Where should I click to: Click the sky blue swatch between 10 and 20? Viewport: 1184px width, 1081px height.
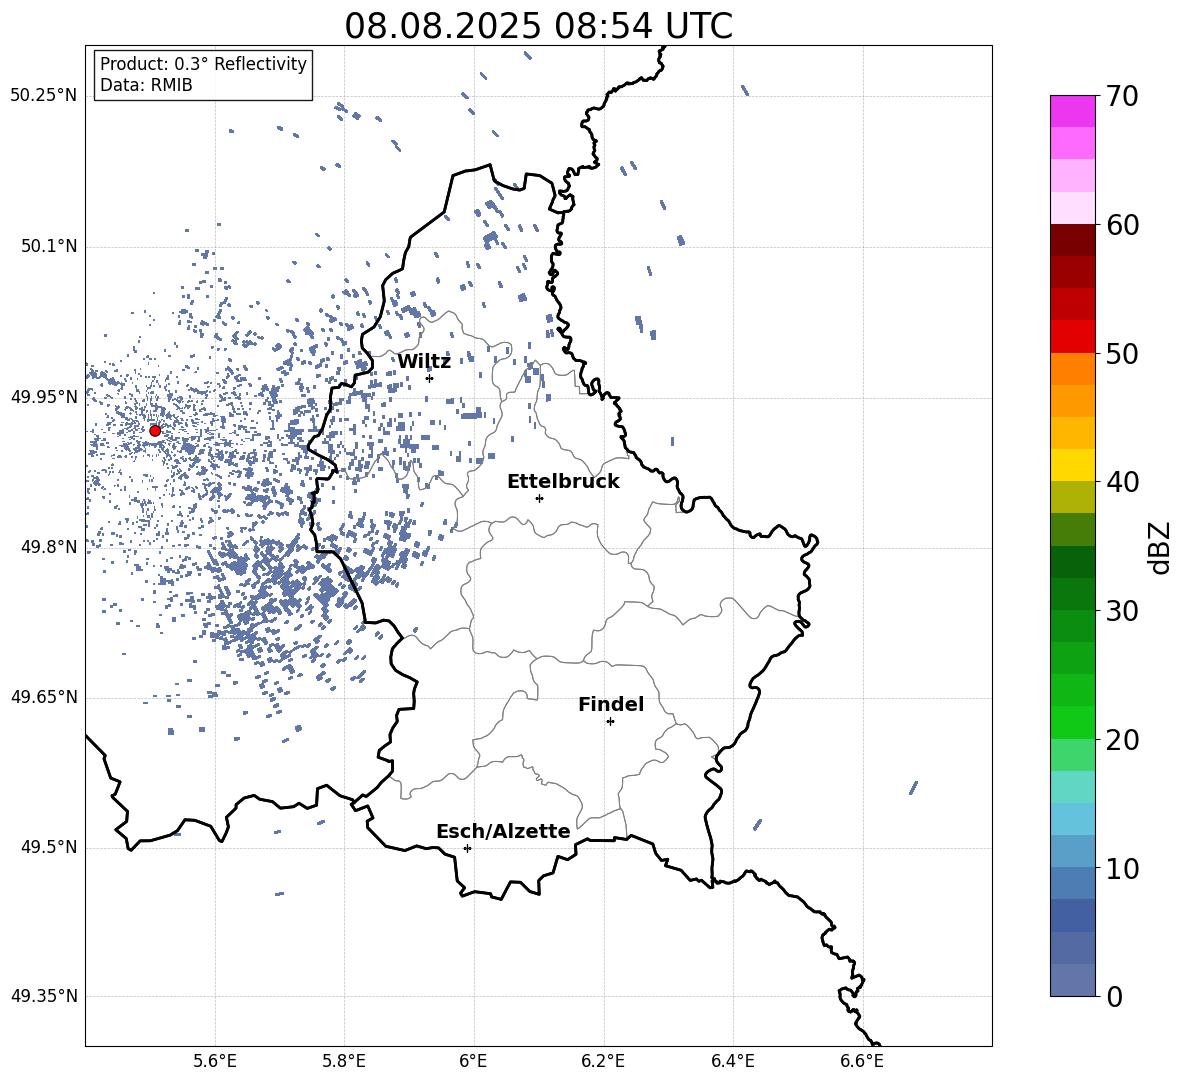click(1072, 819)
